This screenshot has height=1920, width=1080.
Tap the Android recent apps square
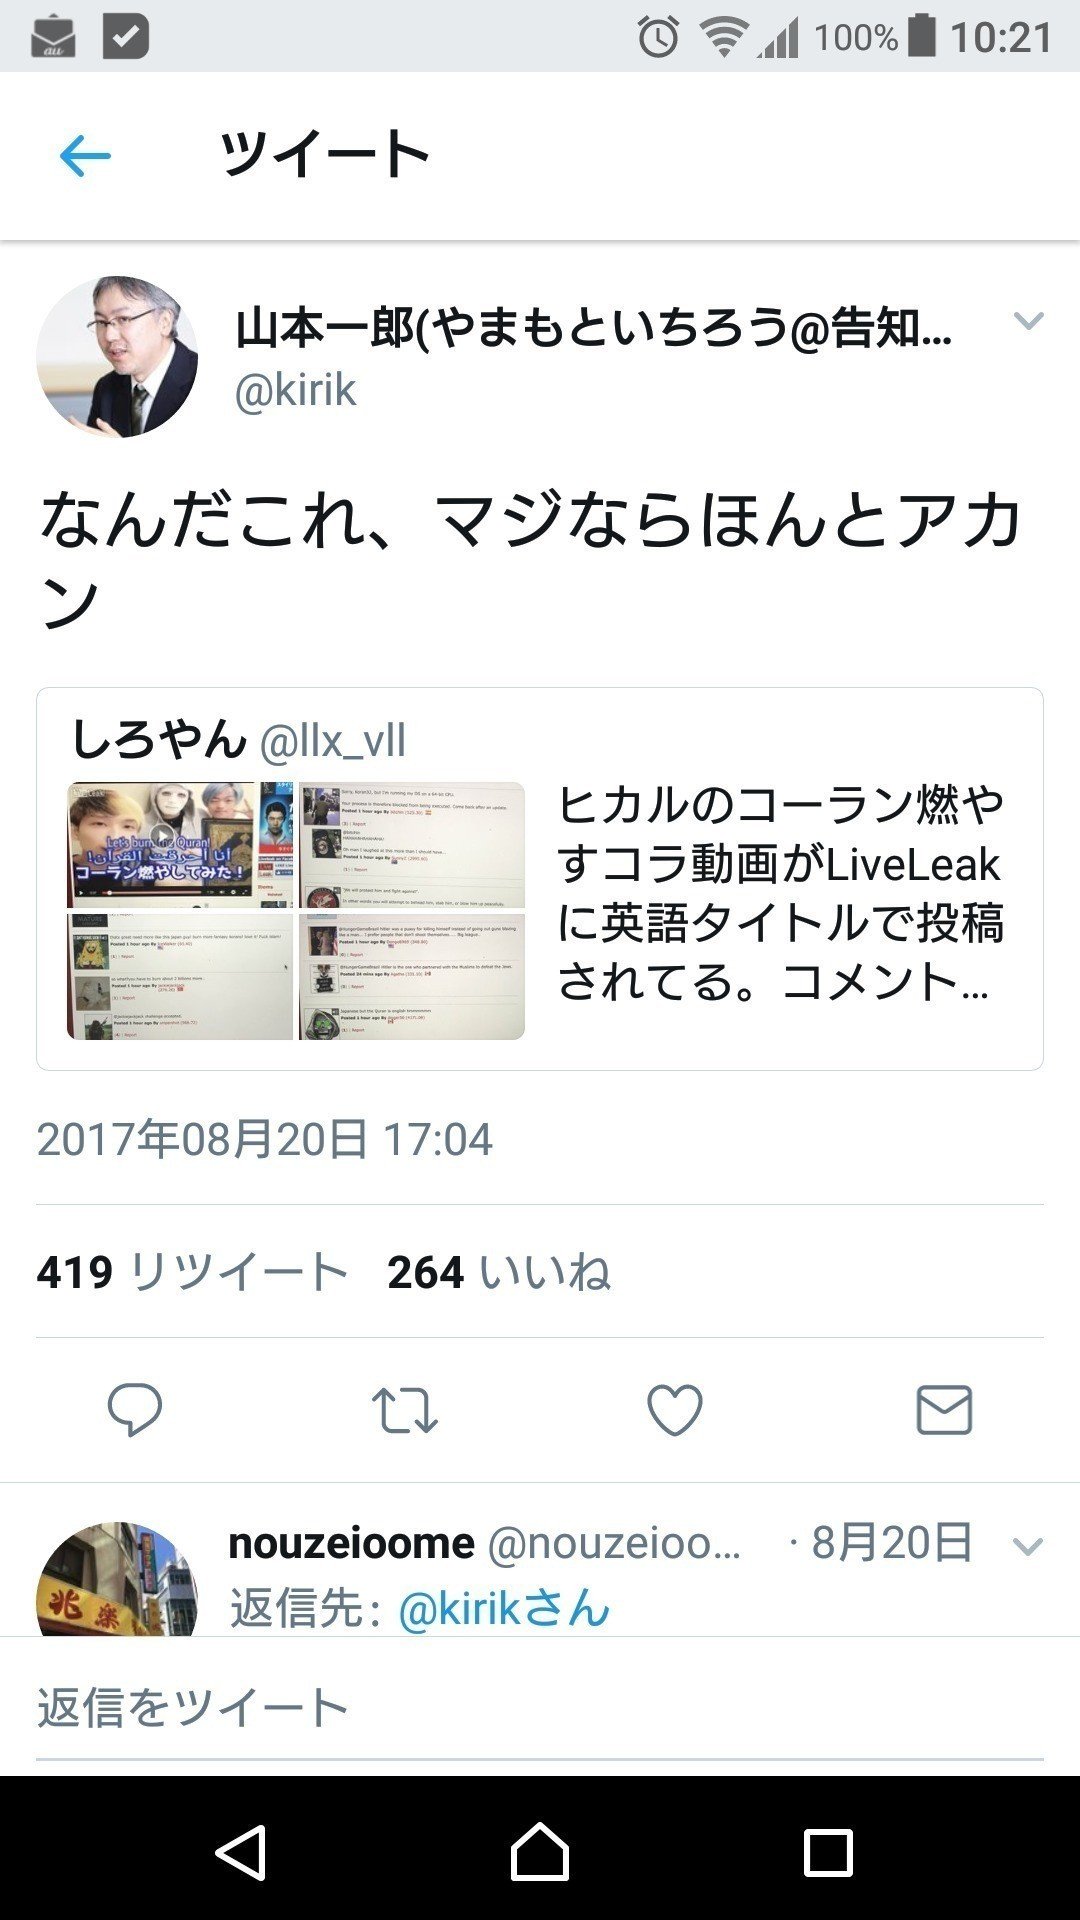(828, 1853)
